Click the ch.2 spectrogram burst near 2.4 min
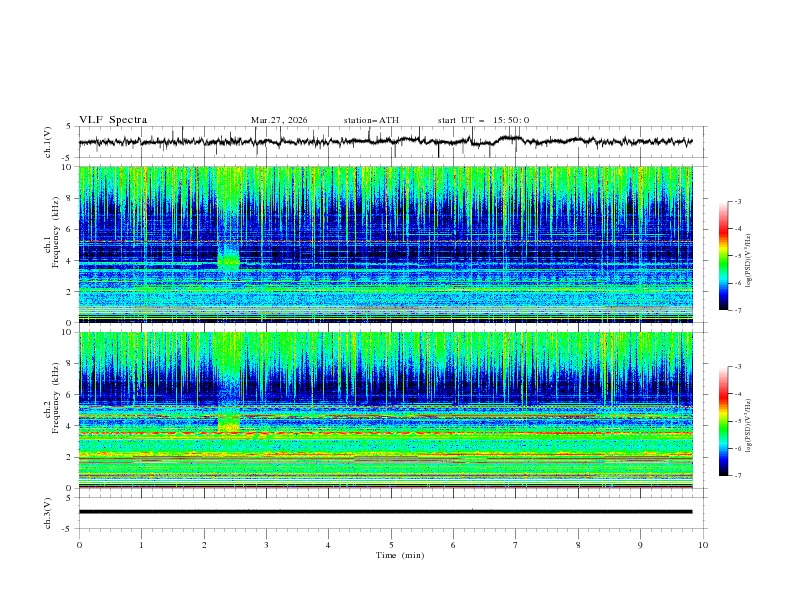This screenshot has width=792, height=612. (228, 422)
